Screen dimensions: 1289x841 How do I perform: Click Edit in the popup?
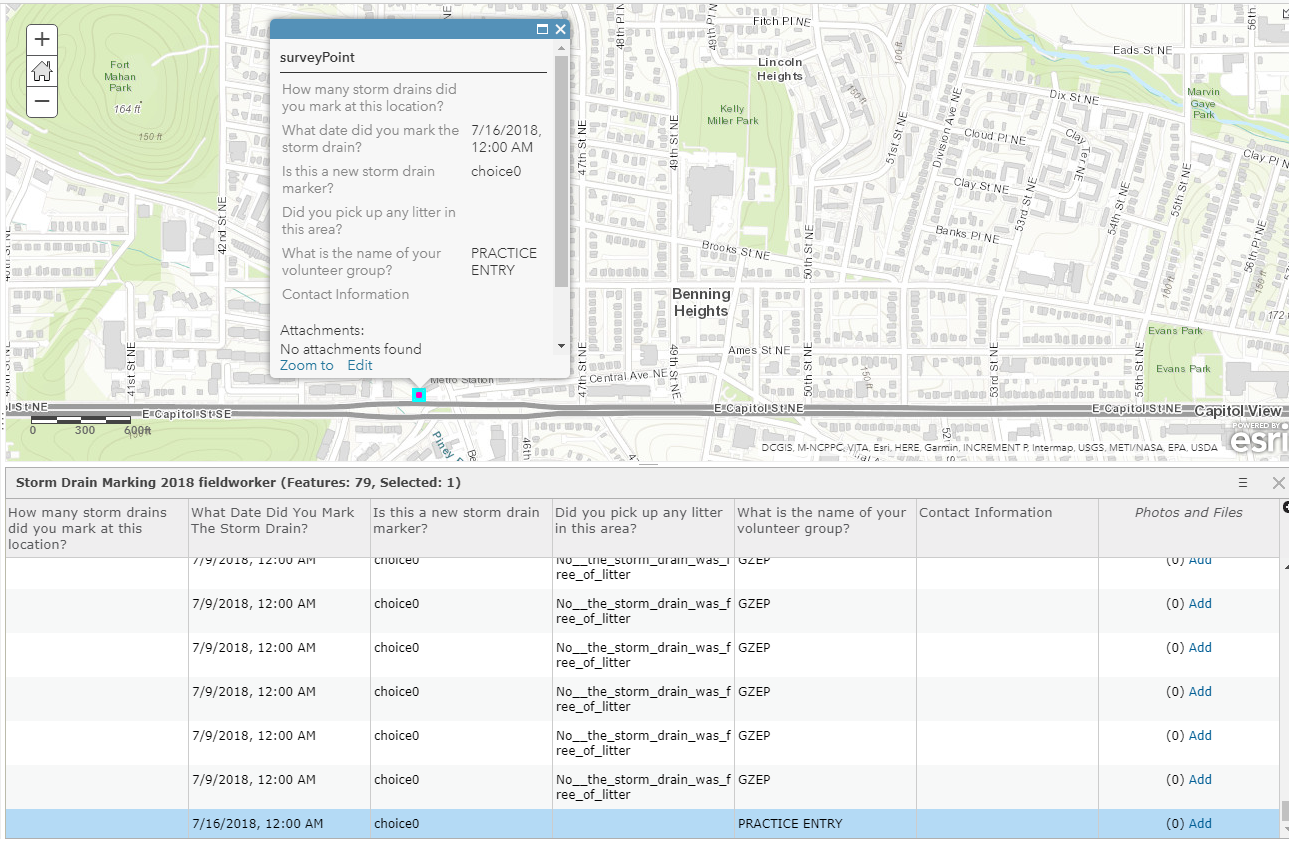tap(360, 366)
